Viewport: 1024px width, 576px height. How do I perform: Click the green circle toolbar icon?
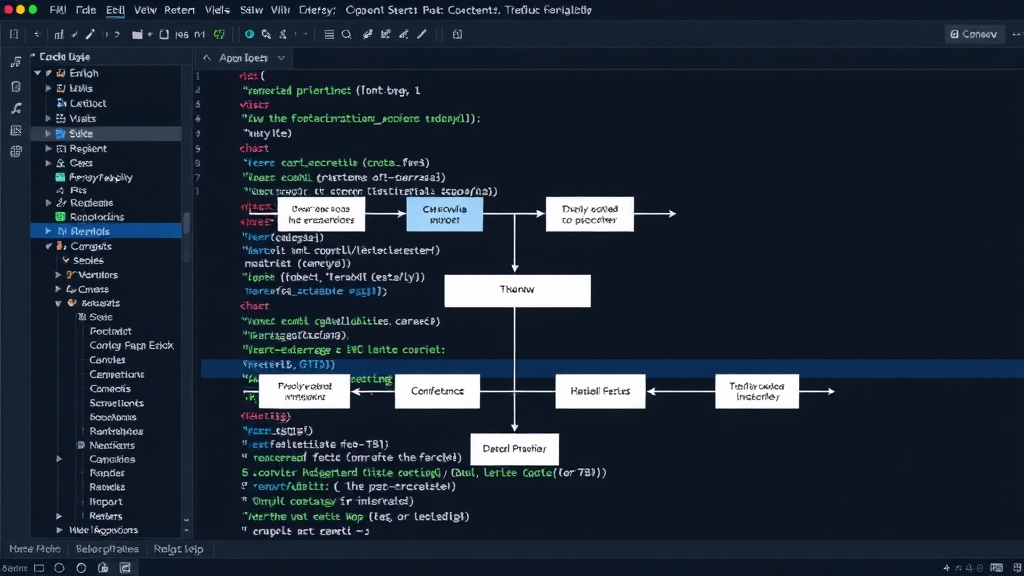pos(249,35)
